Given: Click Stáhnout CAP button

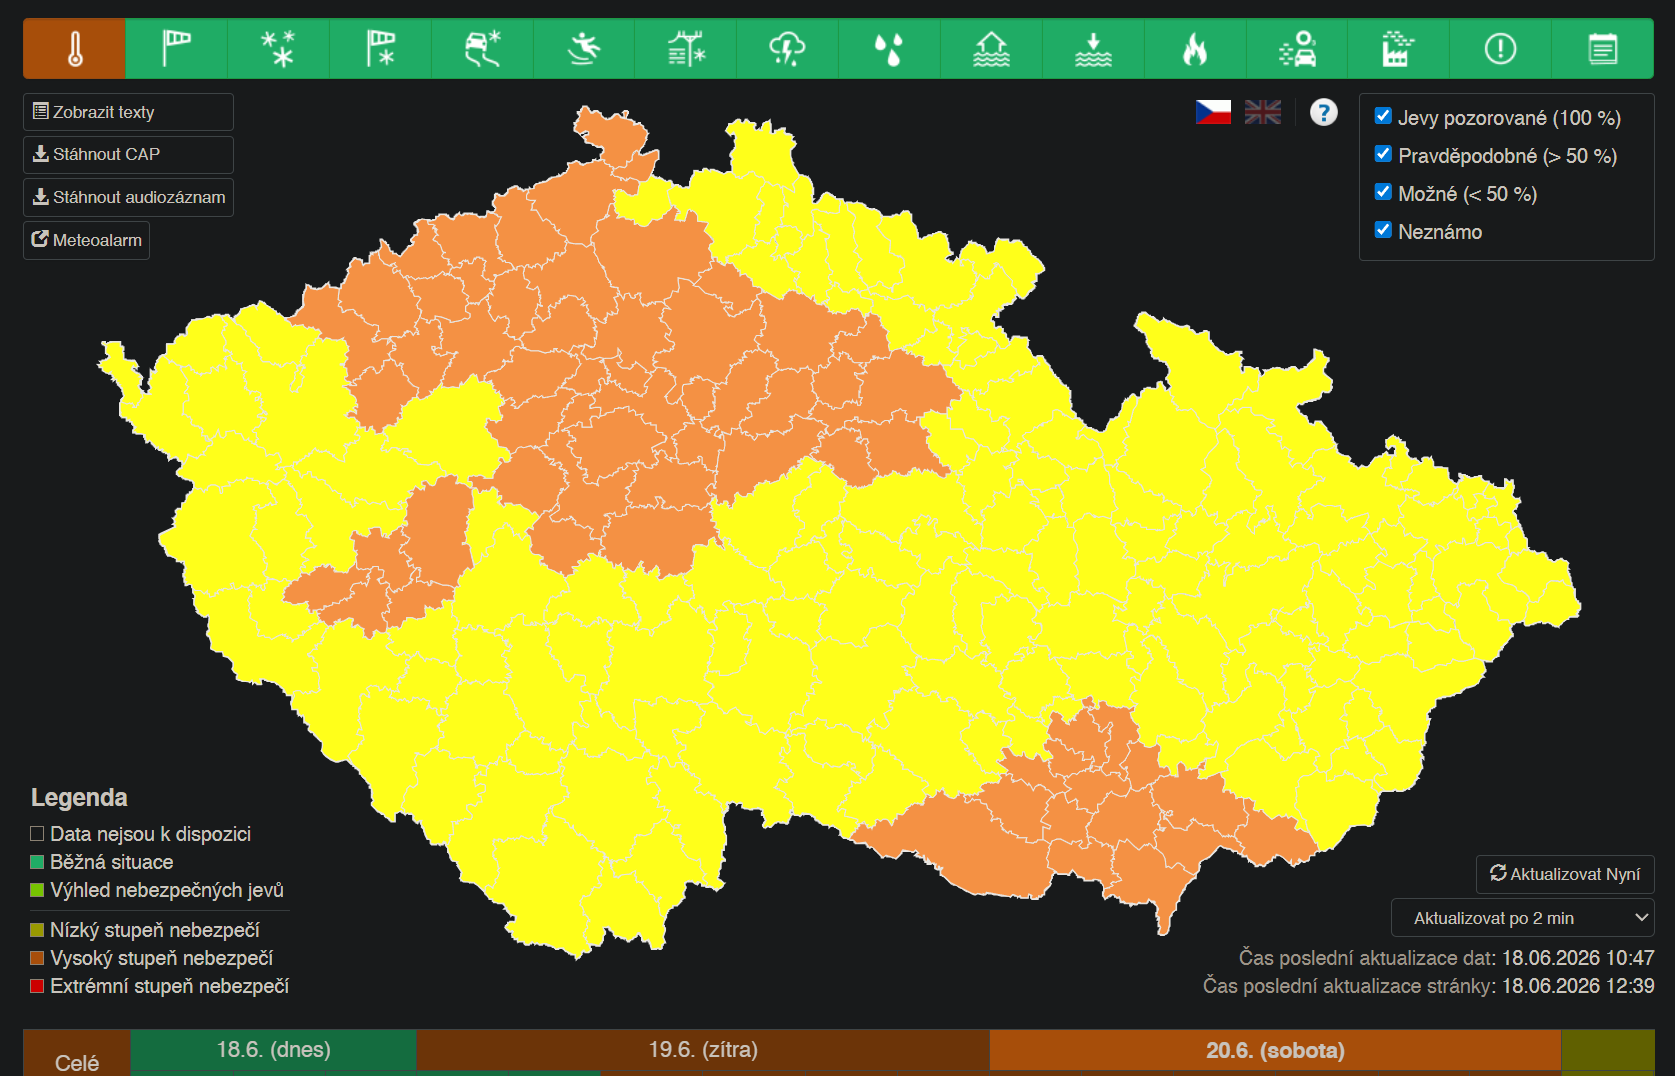Looking at the screenshot, I should tap(128, 154).
